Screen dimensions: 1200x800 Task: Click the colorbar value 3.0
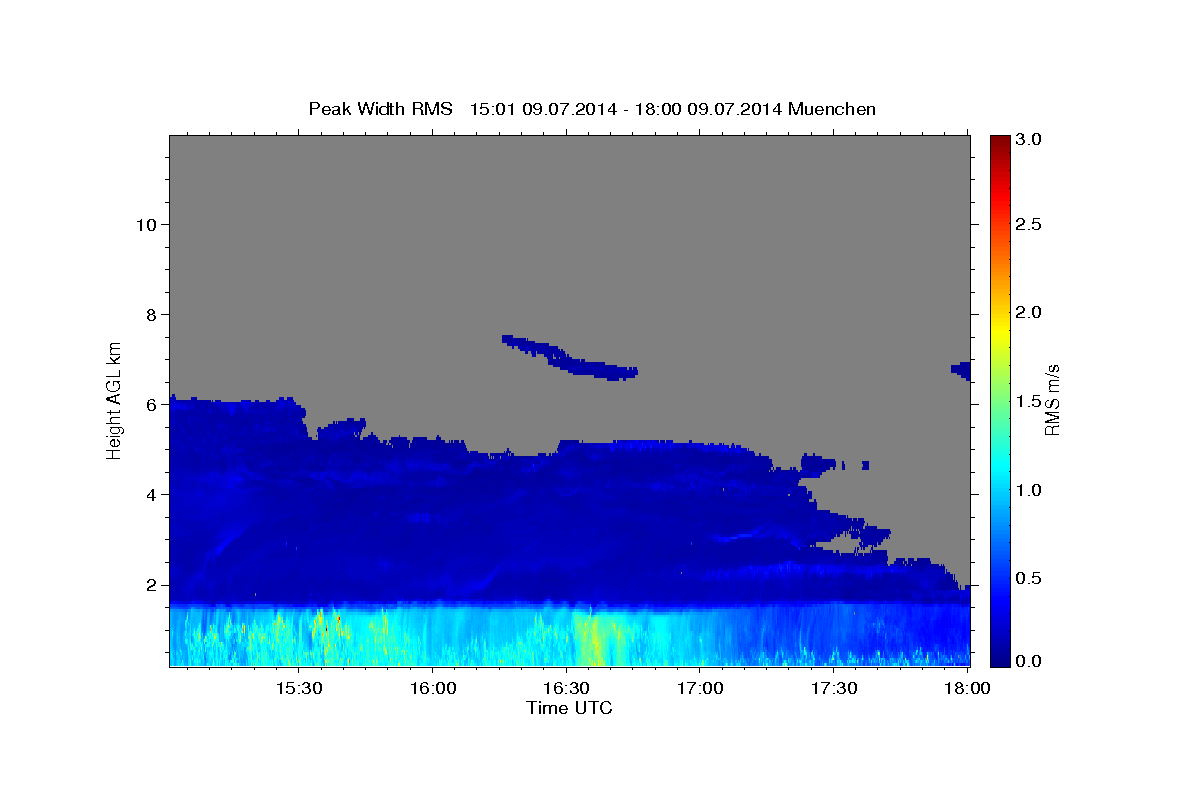(1030, 139)
